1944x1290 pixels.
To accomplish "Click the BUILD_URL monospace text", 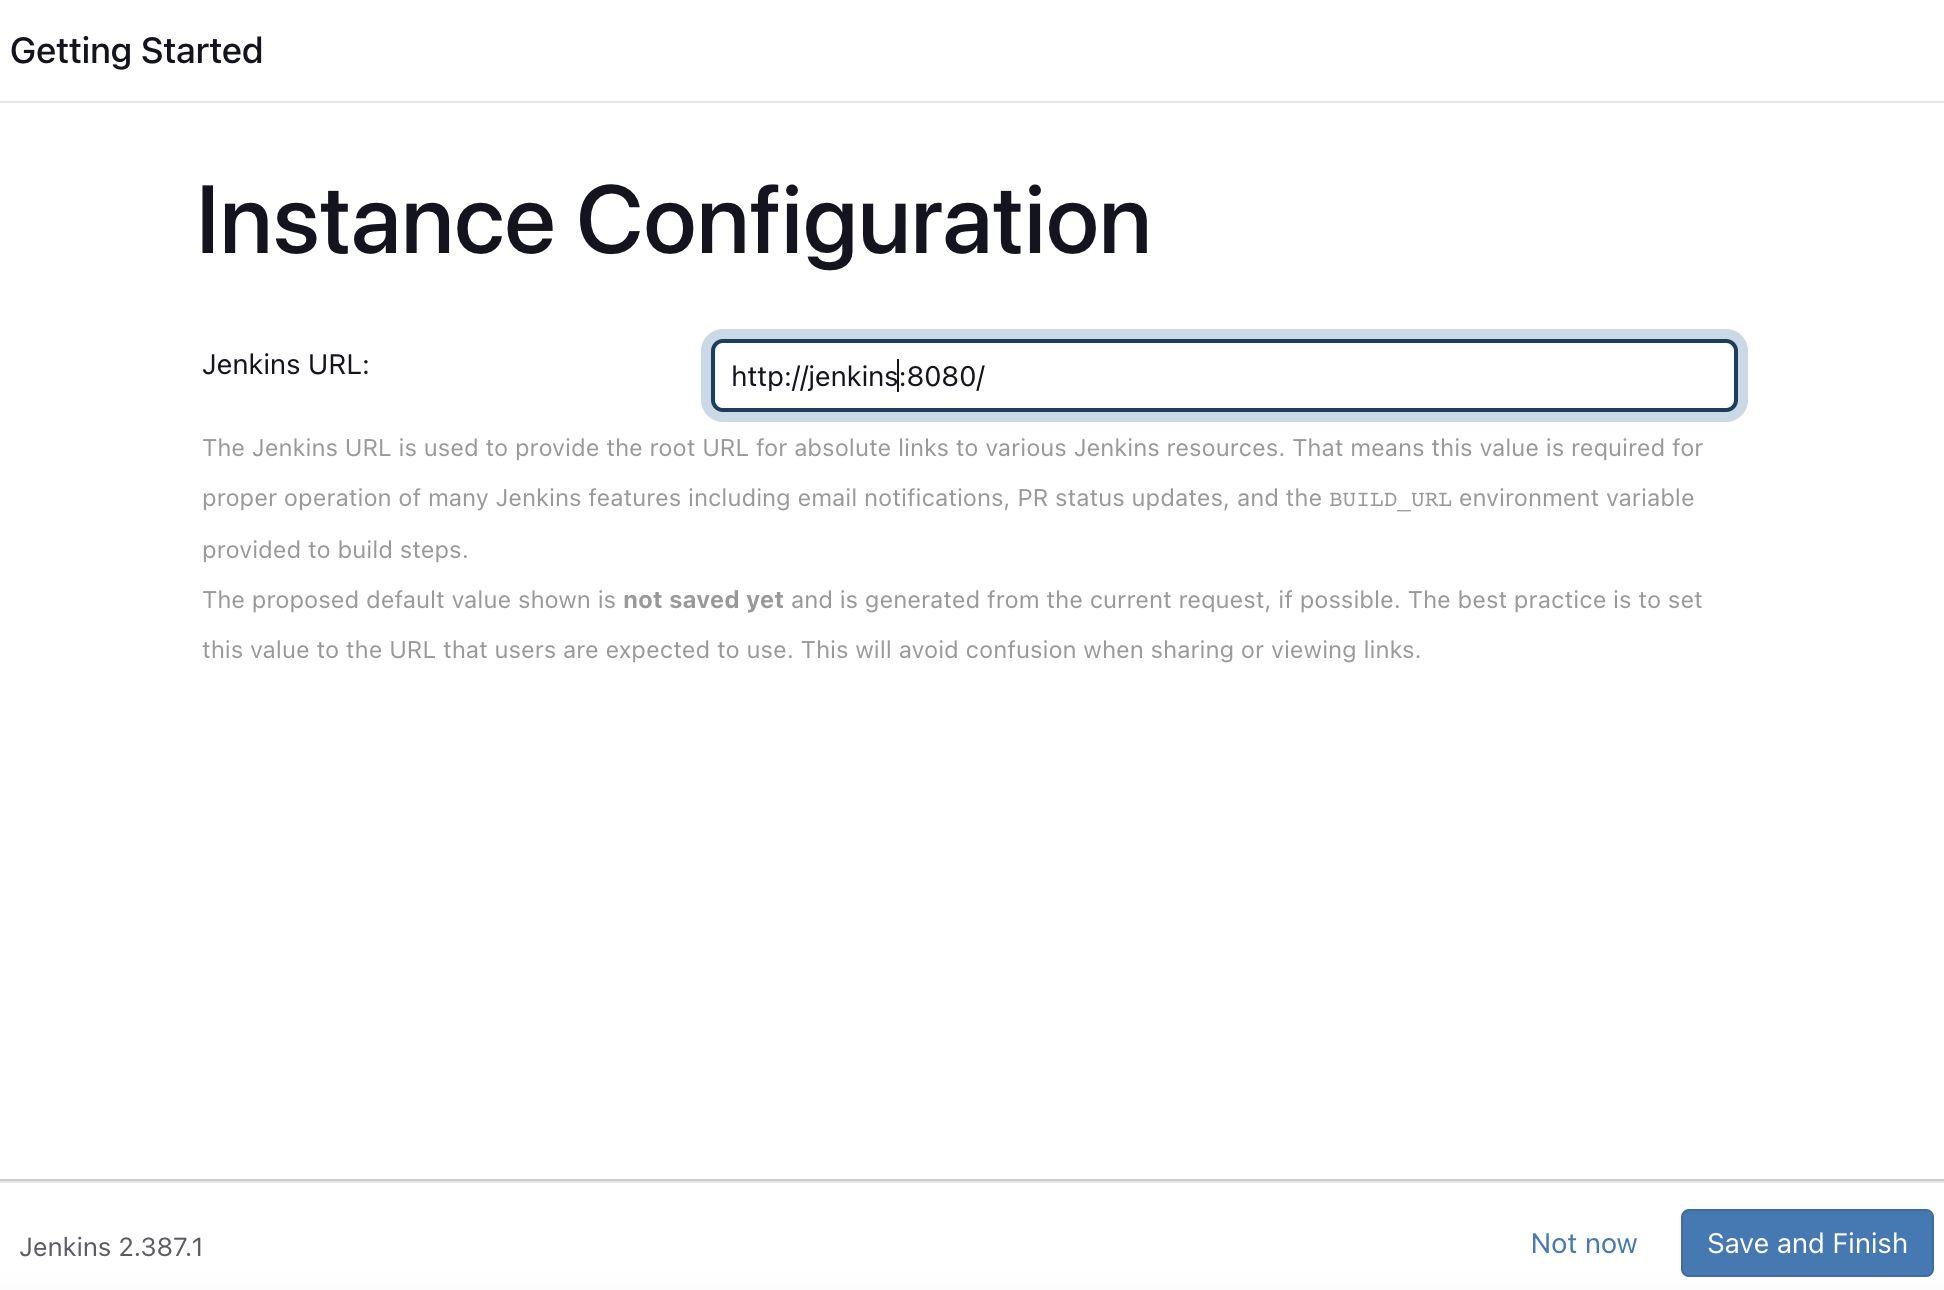I will [x=1389, y=499].
